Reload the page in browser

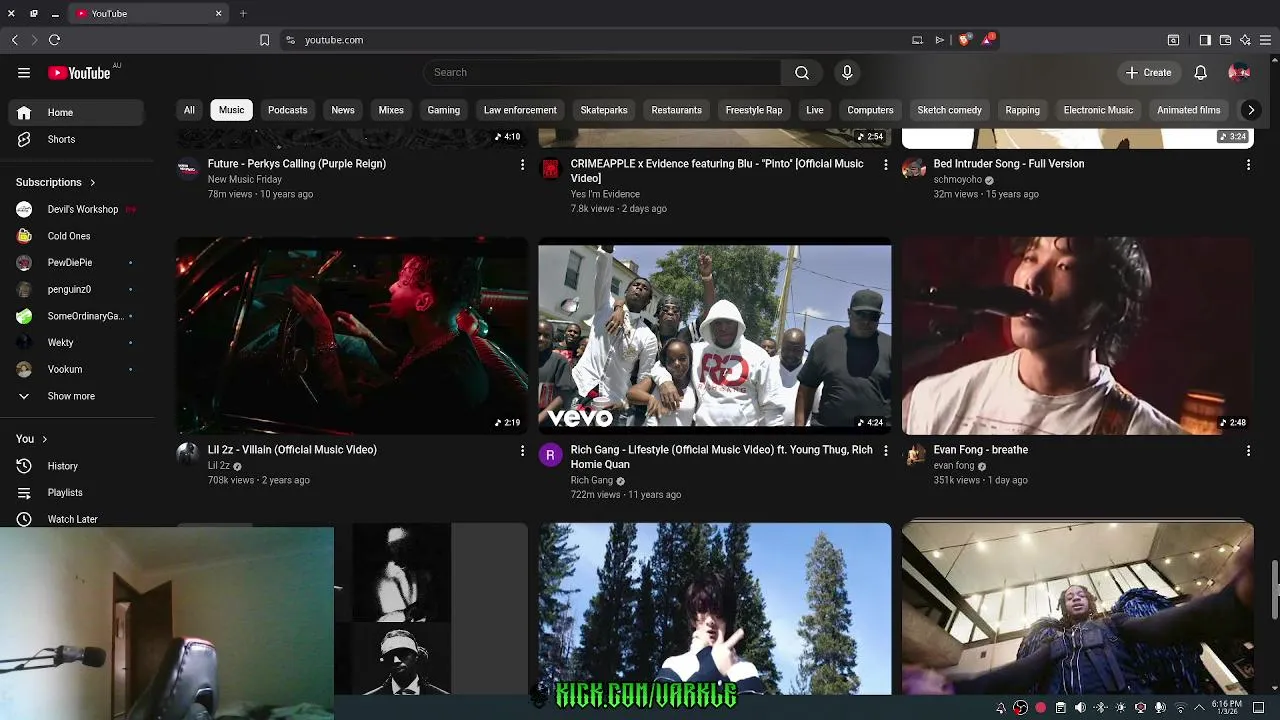[54, 40]
